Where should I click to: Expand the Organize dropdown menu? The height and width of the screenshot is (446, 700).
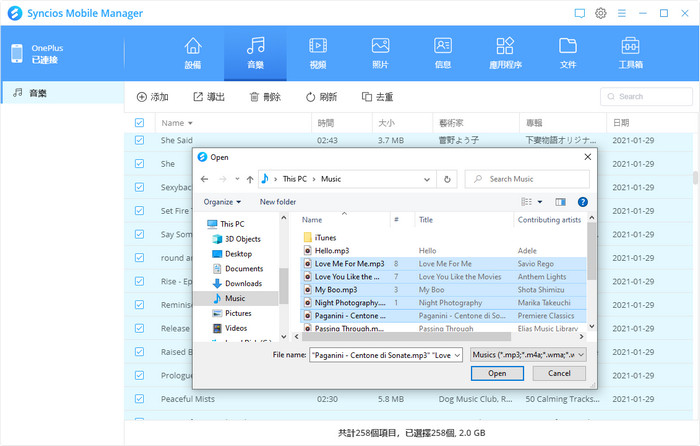[222, 201]
